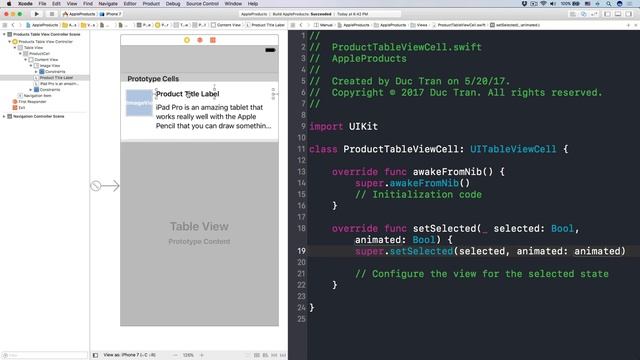
Task: Open the Manual assistant mode menu
Action: click(323, 25)
